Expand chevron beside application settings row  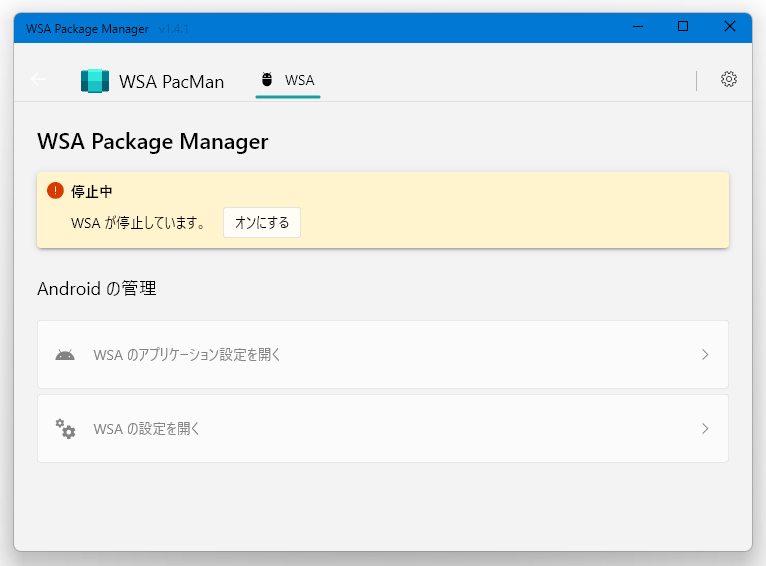pyautogui.click(x=705, y=355)
